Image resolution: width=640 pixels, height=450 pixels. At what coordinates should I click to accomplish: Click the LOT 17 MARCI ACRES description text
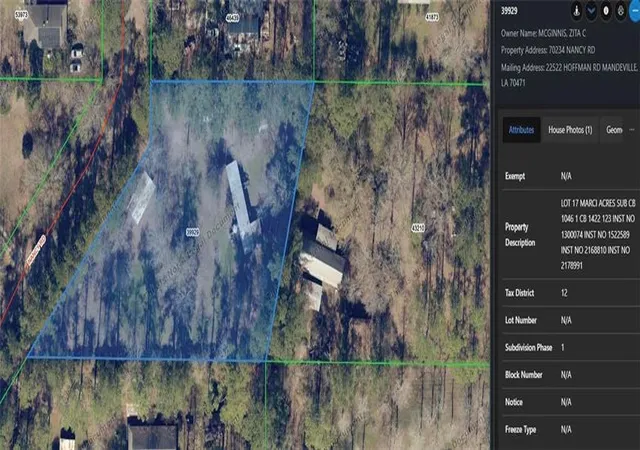pyautogui.click(x=598, y=234)
